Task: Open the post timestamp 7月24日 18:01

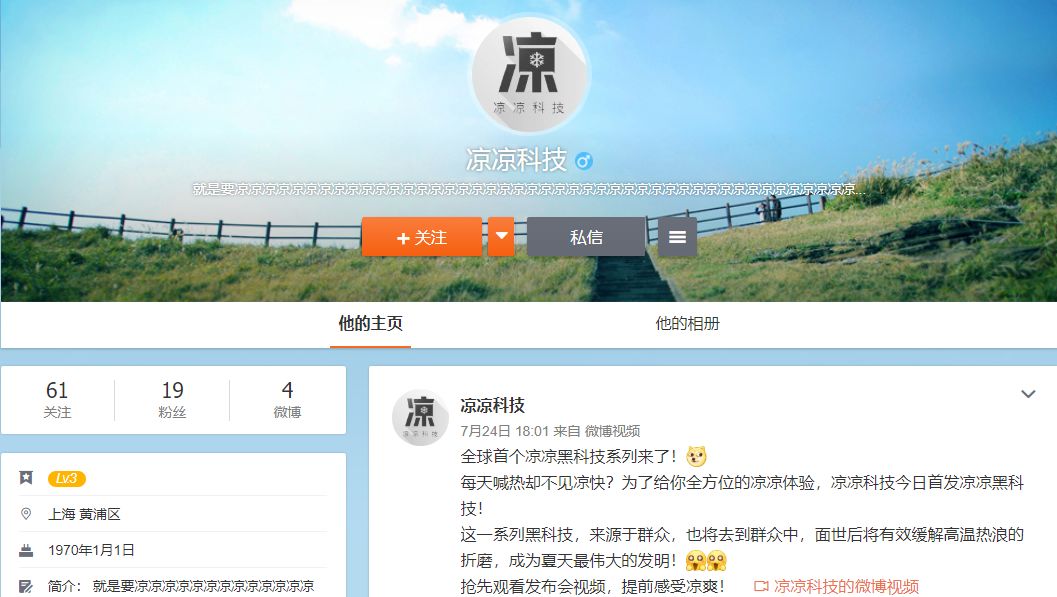Action: tap(505, 431)
